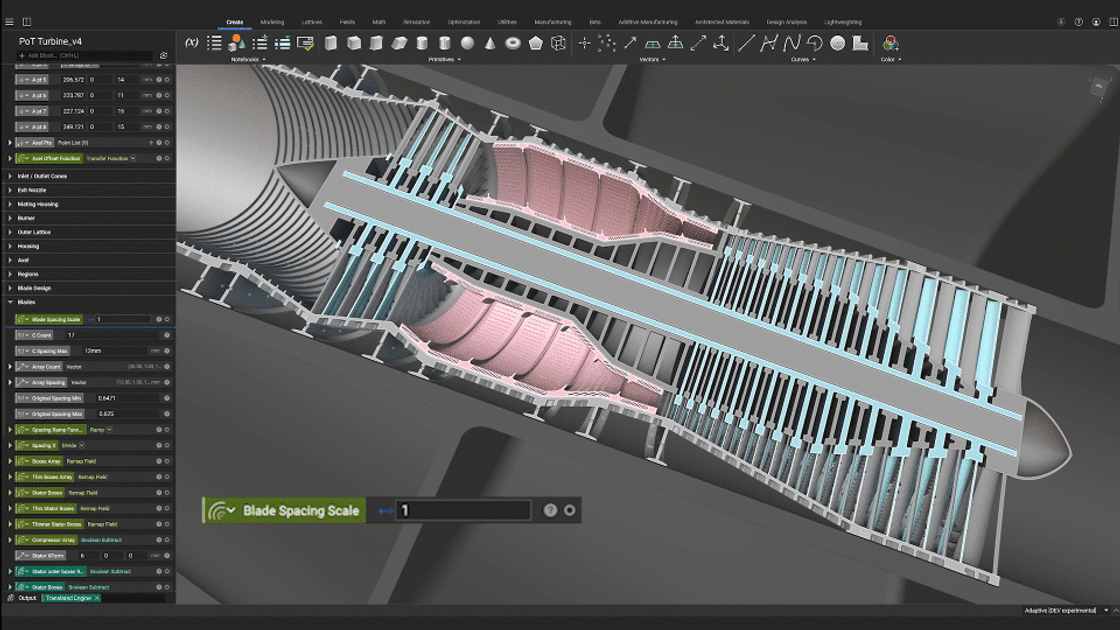Expand the Inlet / Outlet Cones section
Image resolution: width=1120 pixels, height=630 pixels.
[10, 176]
